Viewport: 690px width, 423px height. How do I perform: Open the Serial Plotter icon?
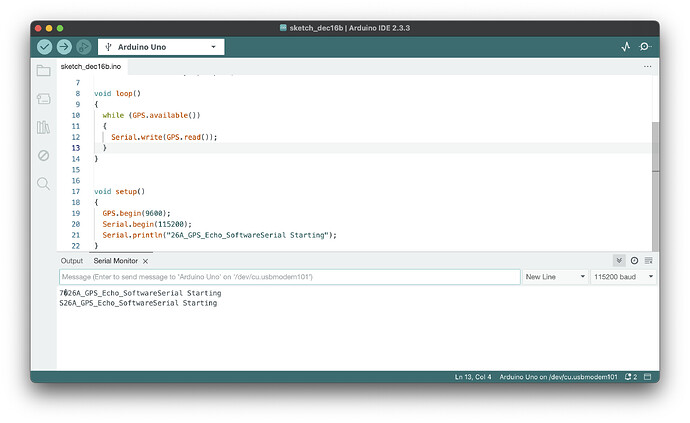pos(626,47)
